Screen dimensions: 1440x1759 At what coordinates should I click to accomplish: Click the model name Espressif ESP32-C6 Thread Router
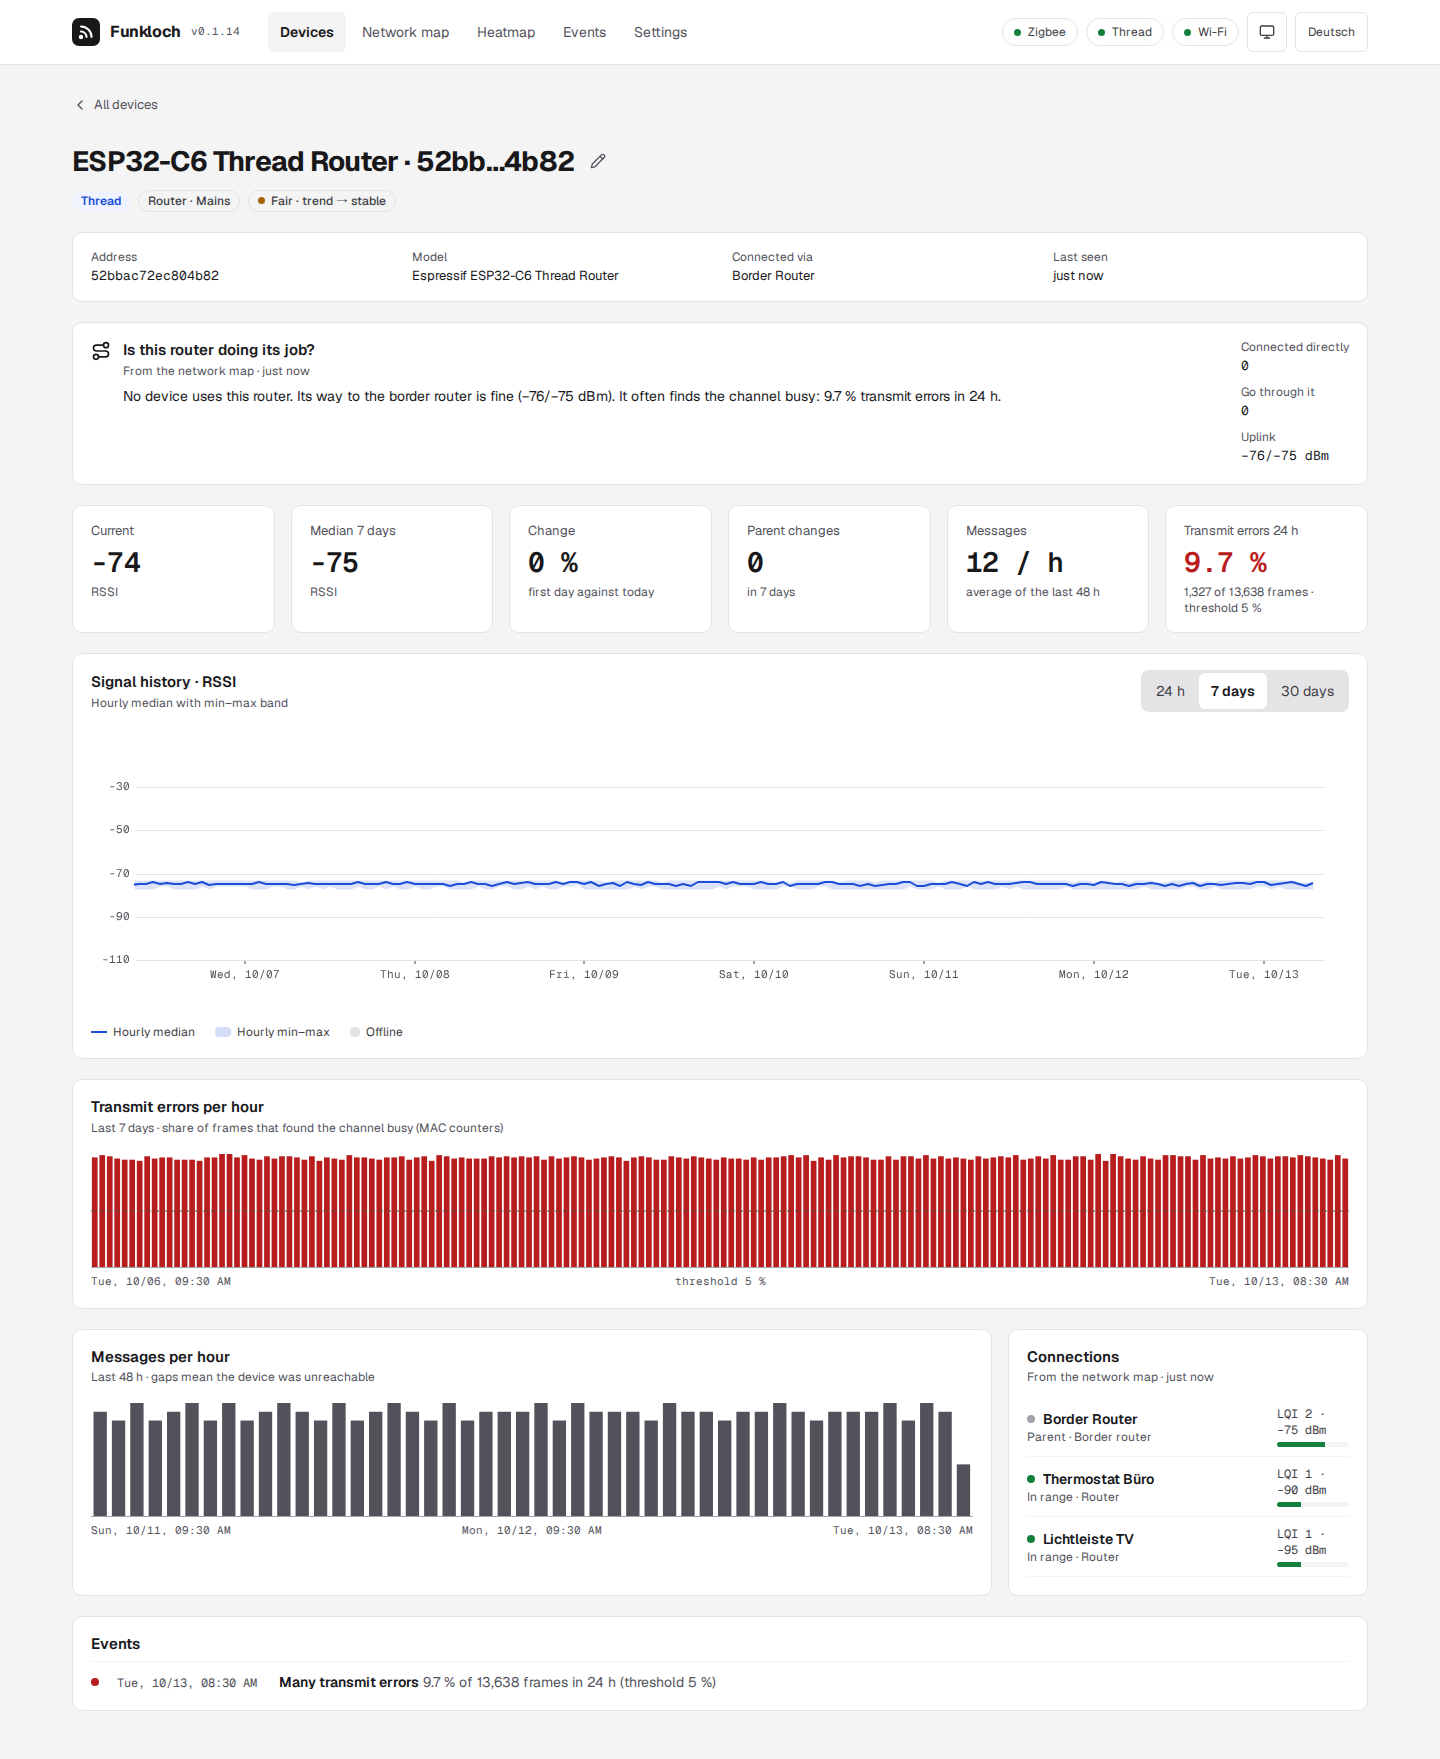pyautogui.click(x=515, y=276)
